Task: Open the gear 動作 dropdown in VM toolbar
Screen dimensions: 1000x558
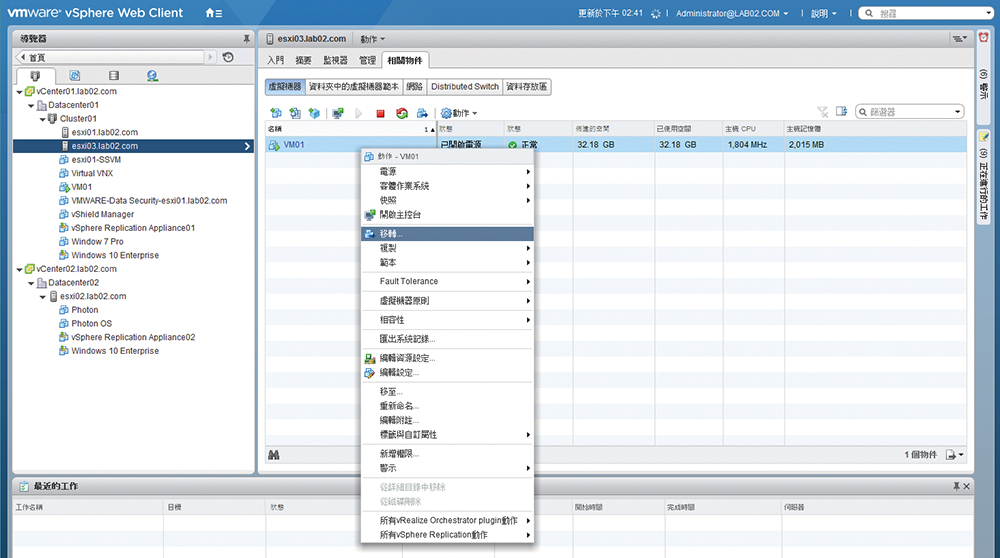Action: [459, 113]
